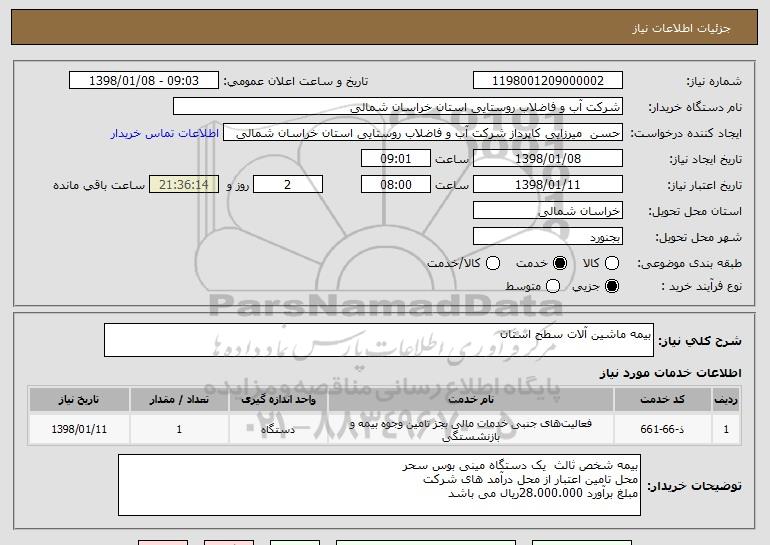Click the request creator field حسن میرزایی
The width and height of the screenshot is (770, 545).
coord(423,133)
